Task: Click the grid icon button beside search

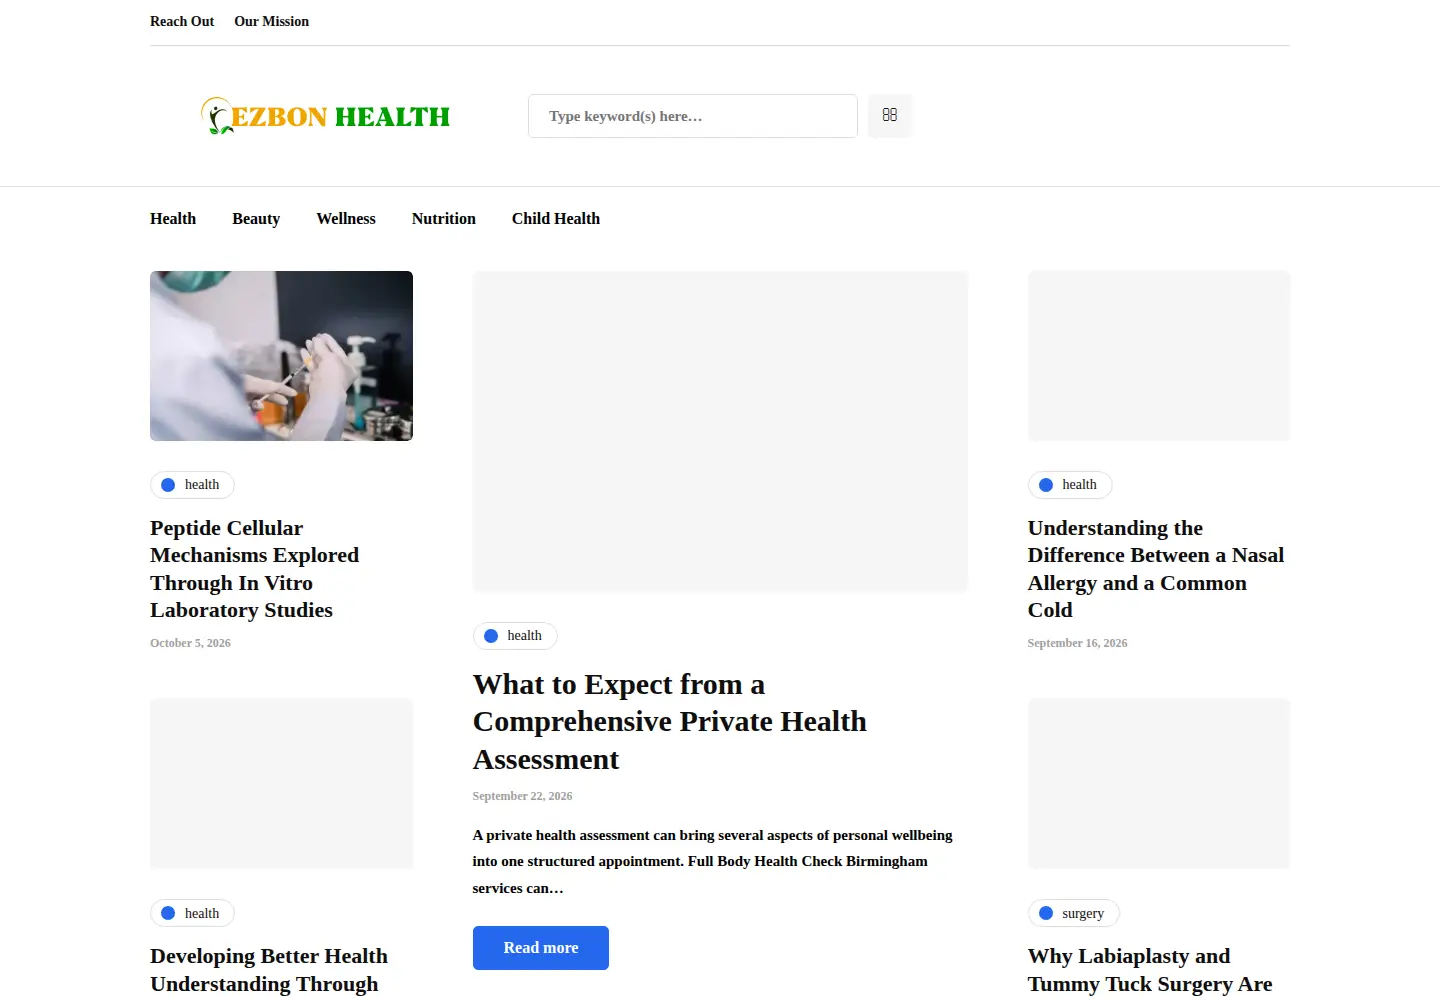Action: 890,116
